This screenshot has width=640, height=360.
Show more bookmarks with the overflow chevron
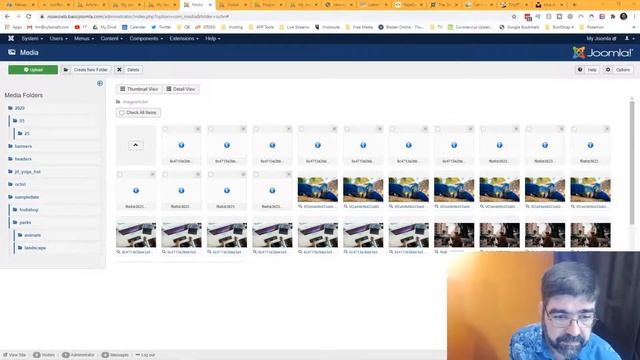point(634,27)
